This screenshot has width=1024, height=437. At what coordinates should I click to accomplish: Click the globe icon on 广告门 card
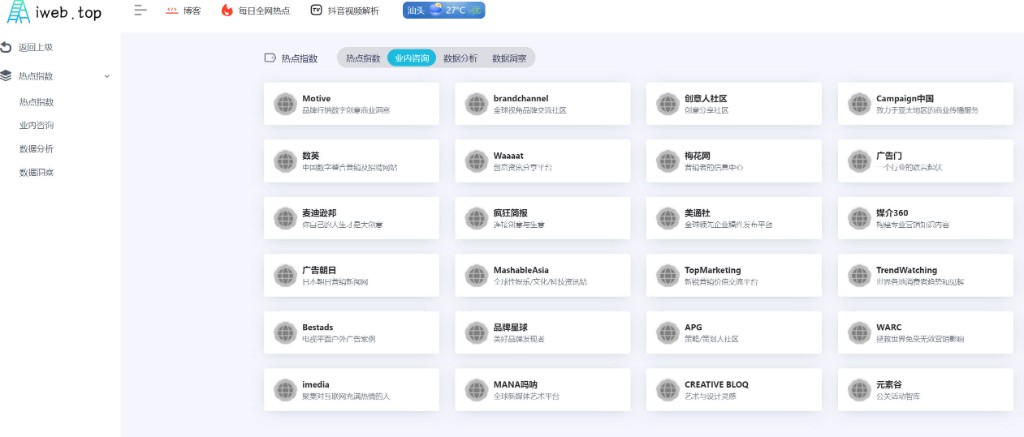pos(859,161)
